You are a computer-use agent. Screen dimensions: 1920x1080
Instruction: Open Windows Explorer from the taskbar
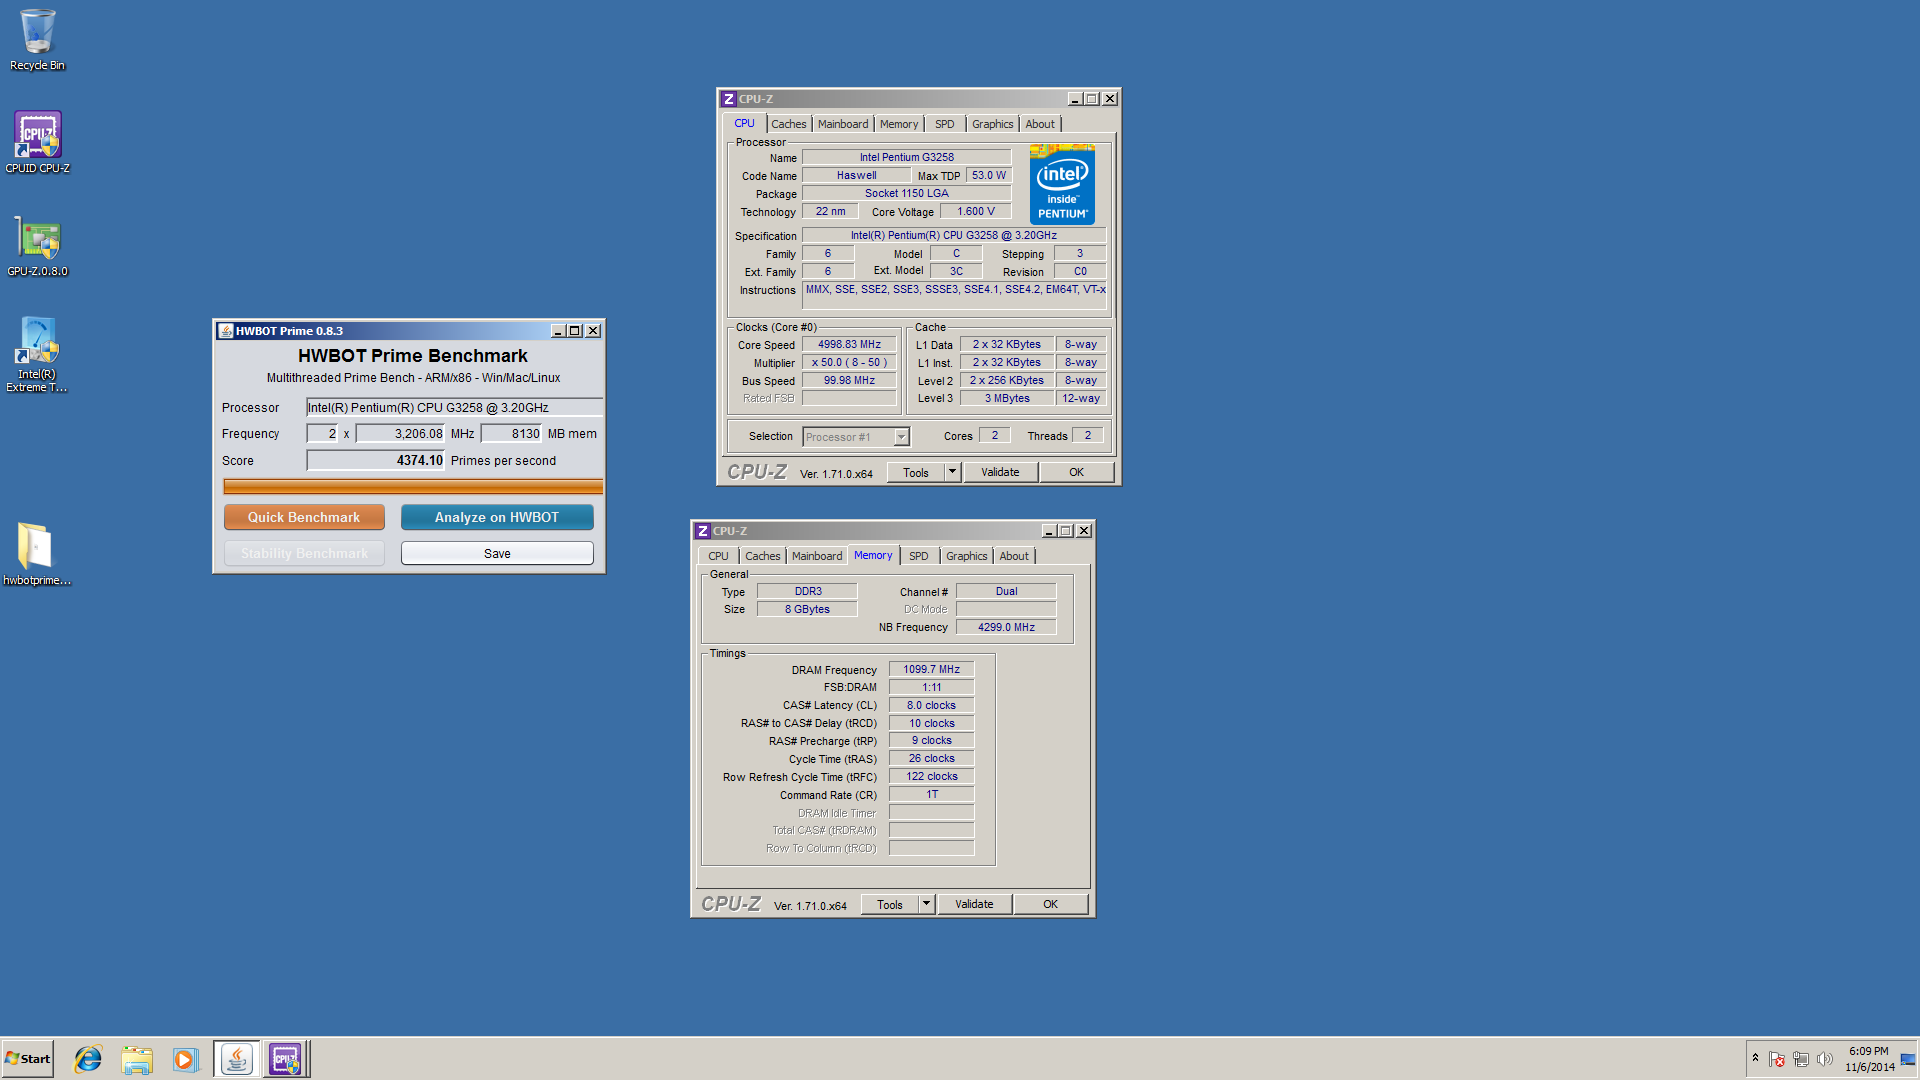137,1059
